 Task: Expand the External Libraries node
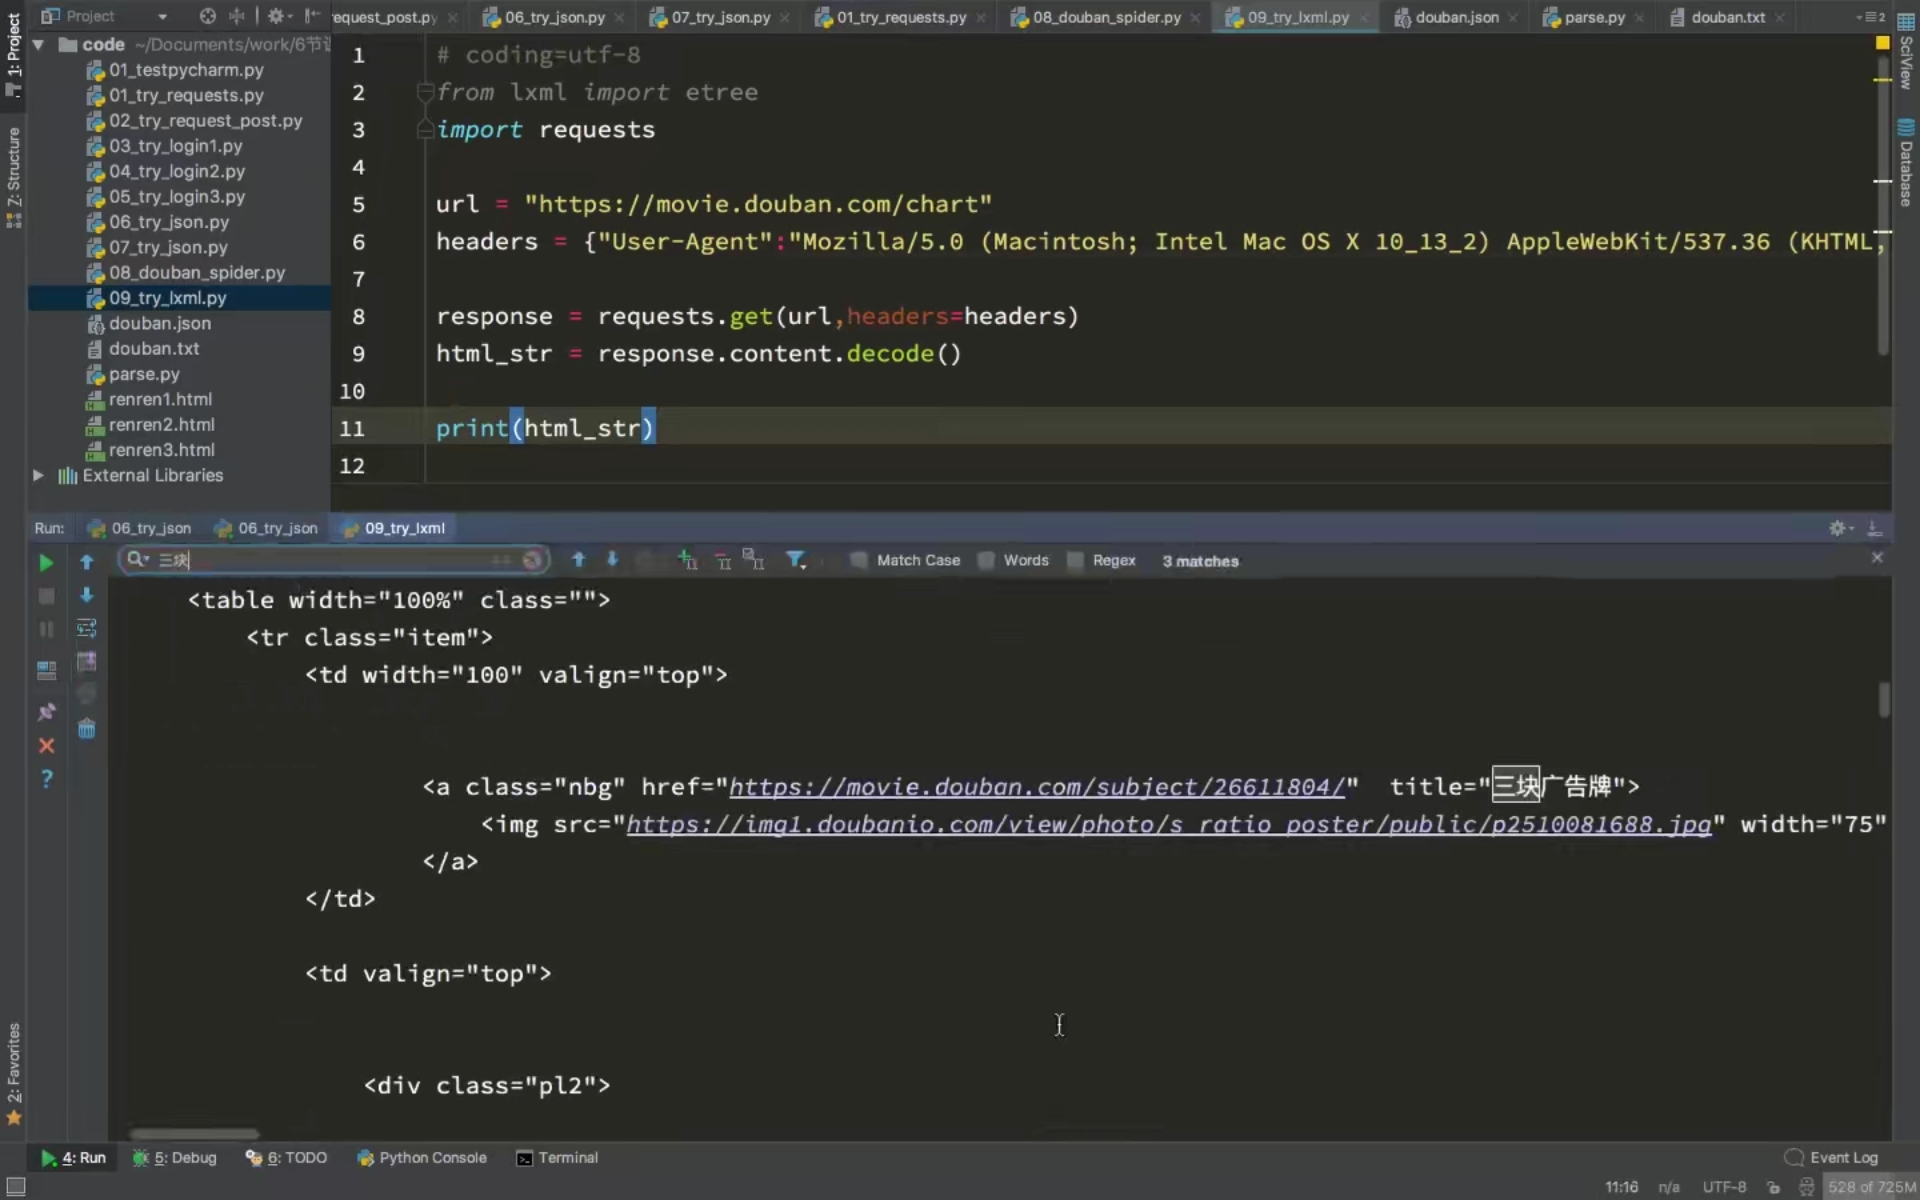coord(38,476)
